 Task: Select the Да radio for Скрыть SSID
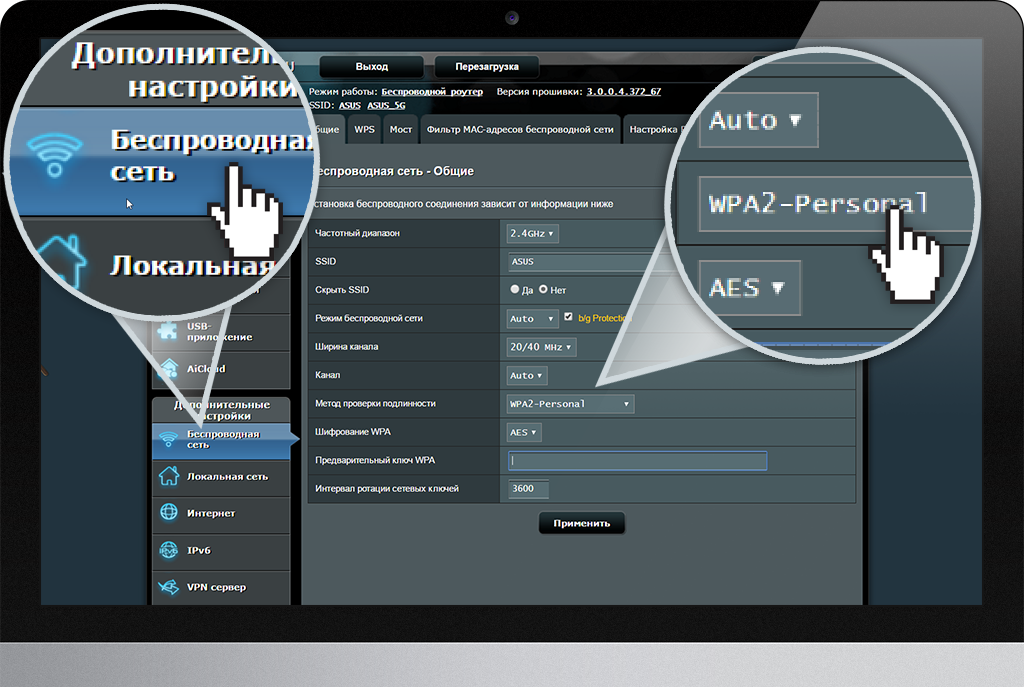point(515,290)
